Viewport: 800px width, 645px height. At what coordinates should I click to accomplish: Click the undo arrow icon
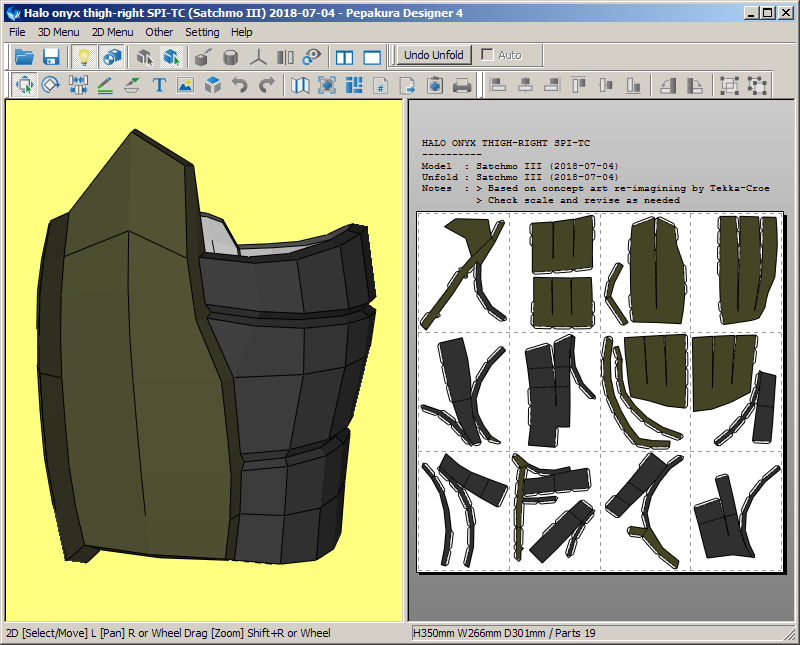(x=239, y=86)
